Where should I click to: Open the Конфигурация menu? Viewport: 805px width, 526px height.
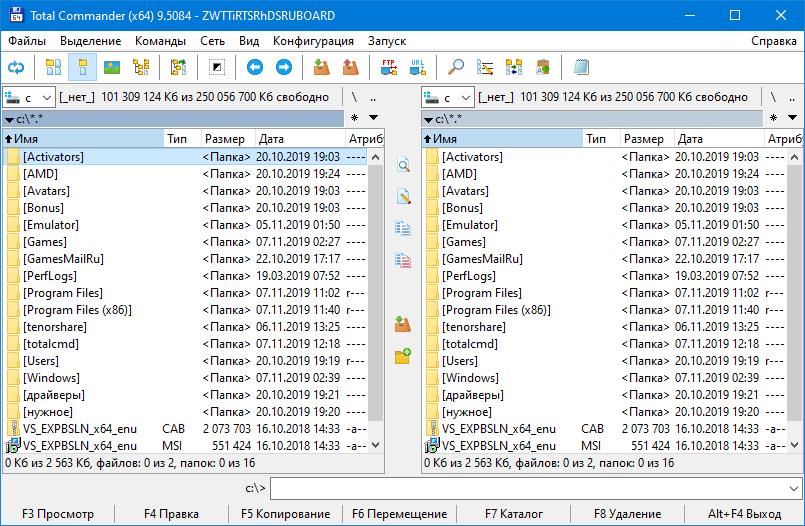(313, 41)
